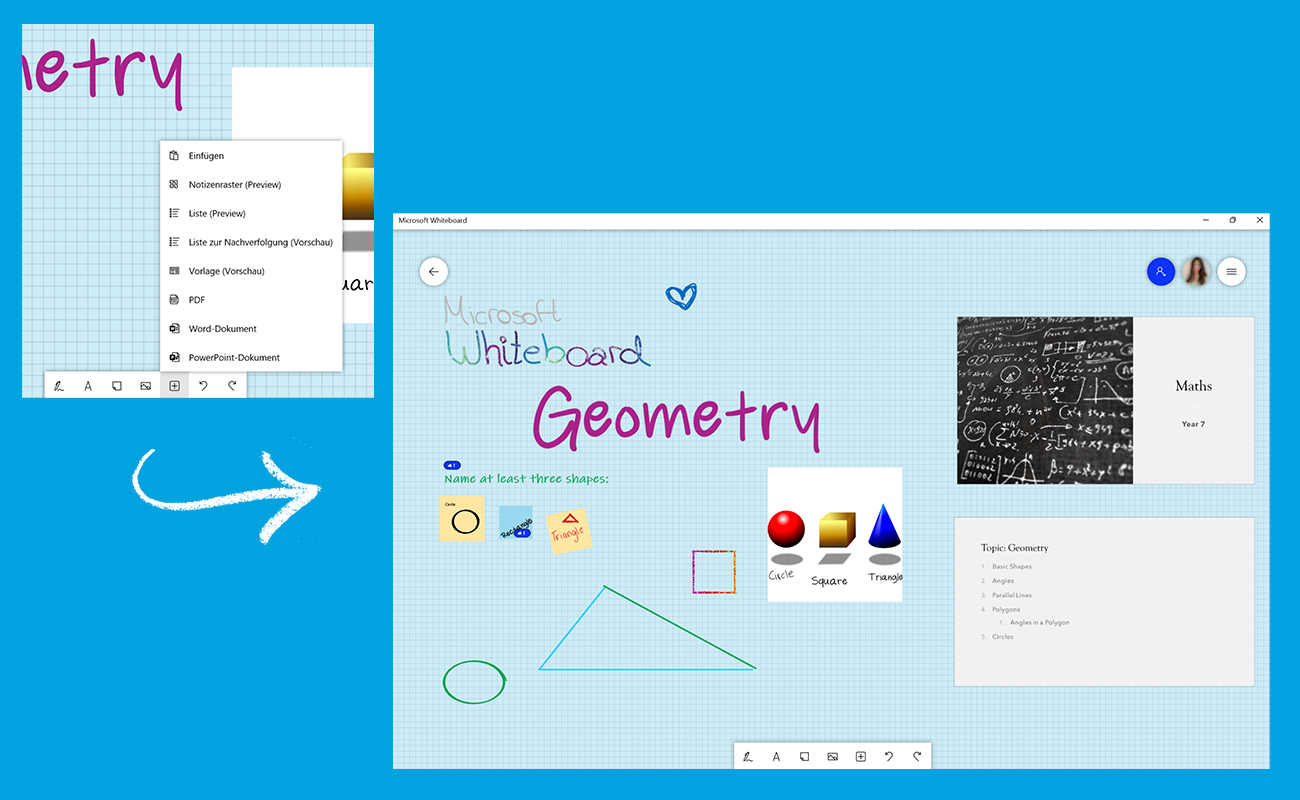Maximize the Microsoft Whiteboard window

1233,220
